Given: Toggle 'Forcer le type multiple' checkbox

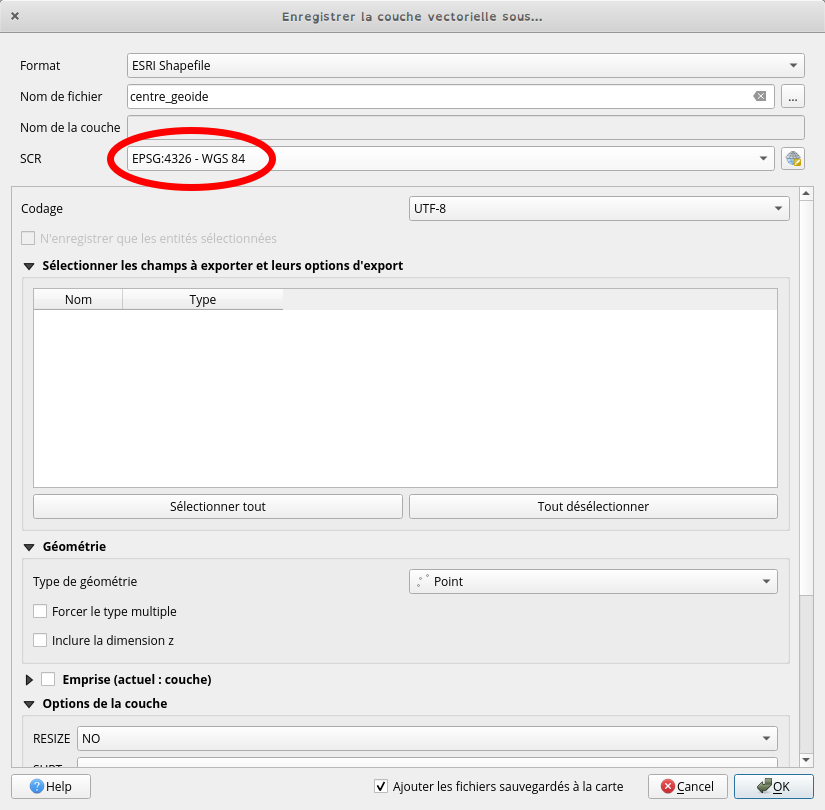Looking at the screenshot, I should 40,611.
